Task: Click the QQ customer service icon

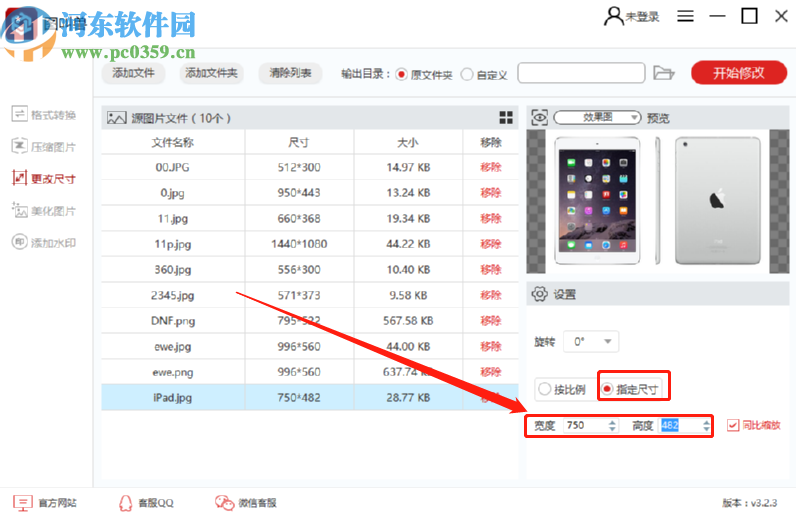Action: click(x=125, y=503)
